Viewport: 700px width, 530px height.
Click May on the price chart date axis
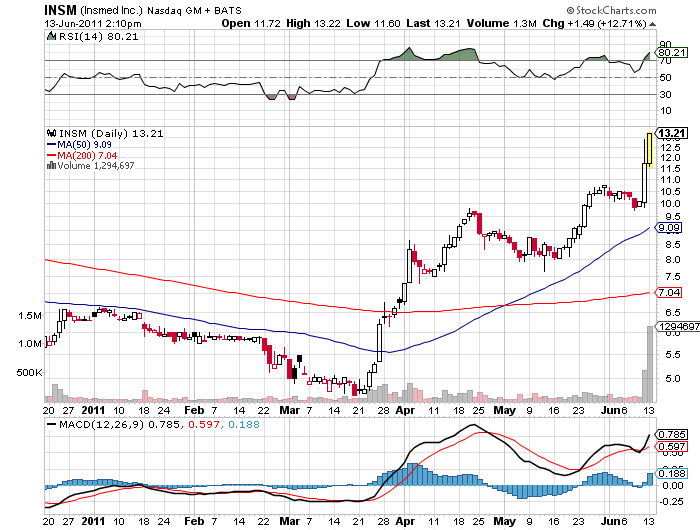pos(504,410)
